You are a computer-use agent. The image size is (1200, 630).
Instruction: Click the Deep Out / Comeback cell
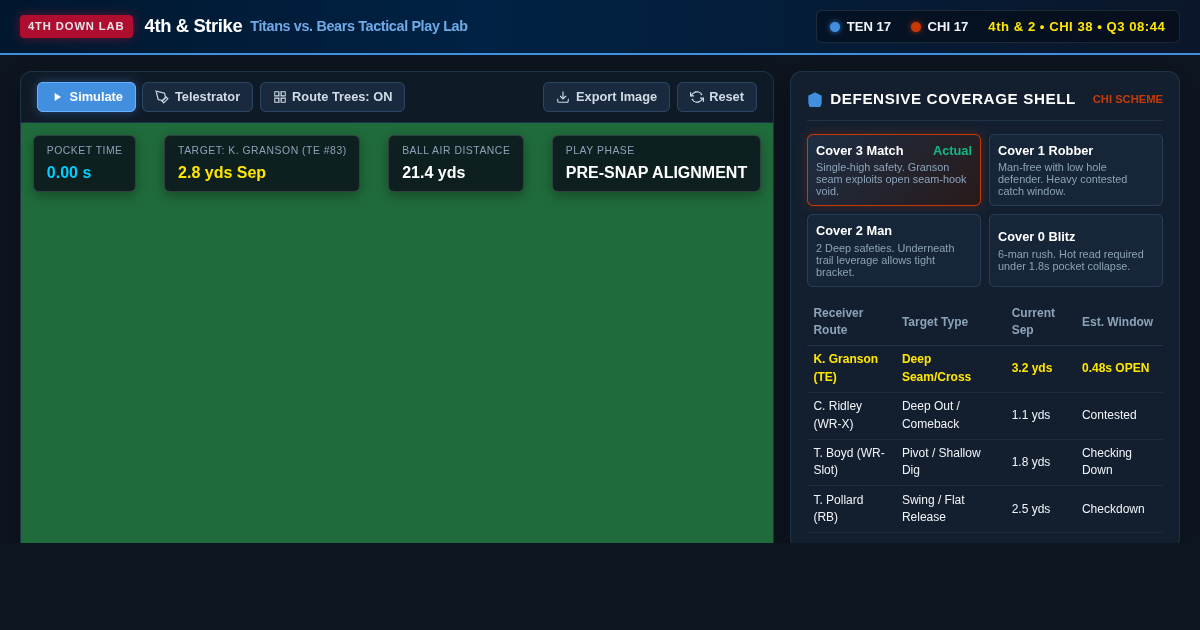coord(931,415)
